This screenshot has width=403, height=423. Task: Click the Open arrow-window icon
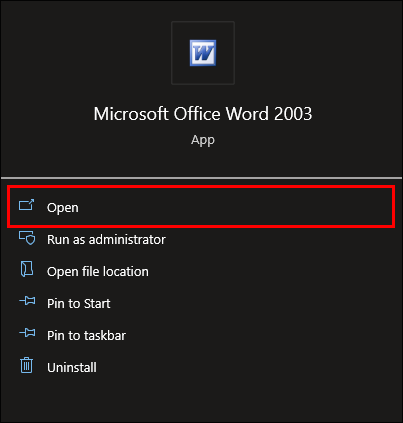[27, 205]
